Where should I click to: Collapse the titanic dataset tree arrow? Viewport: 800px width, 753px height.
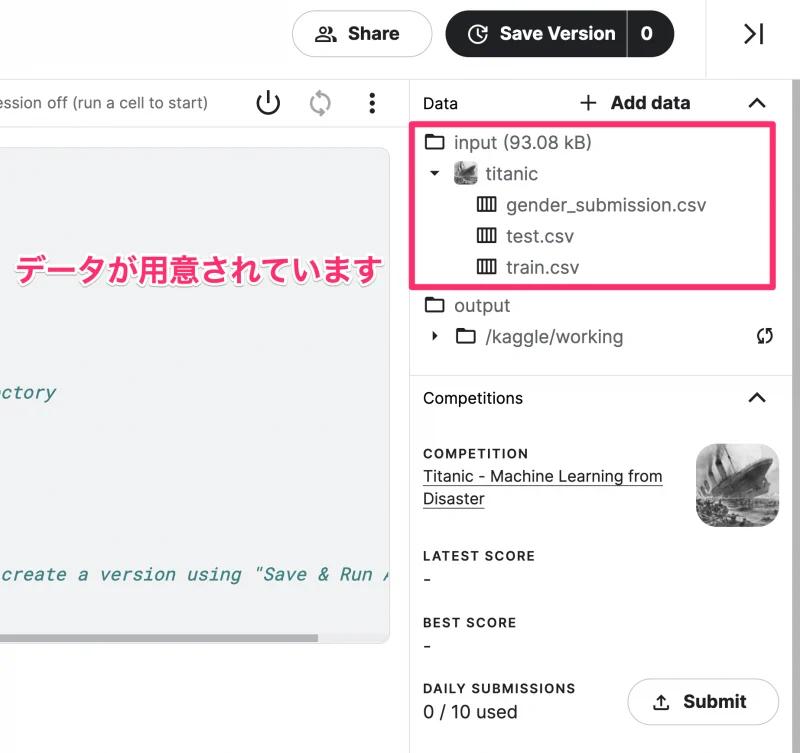[x=435, y=173]
